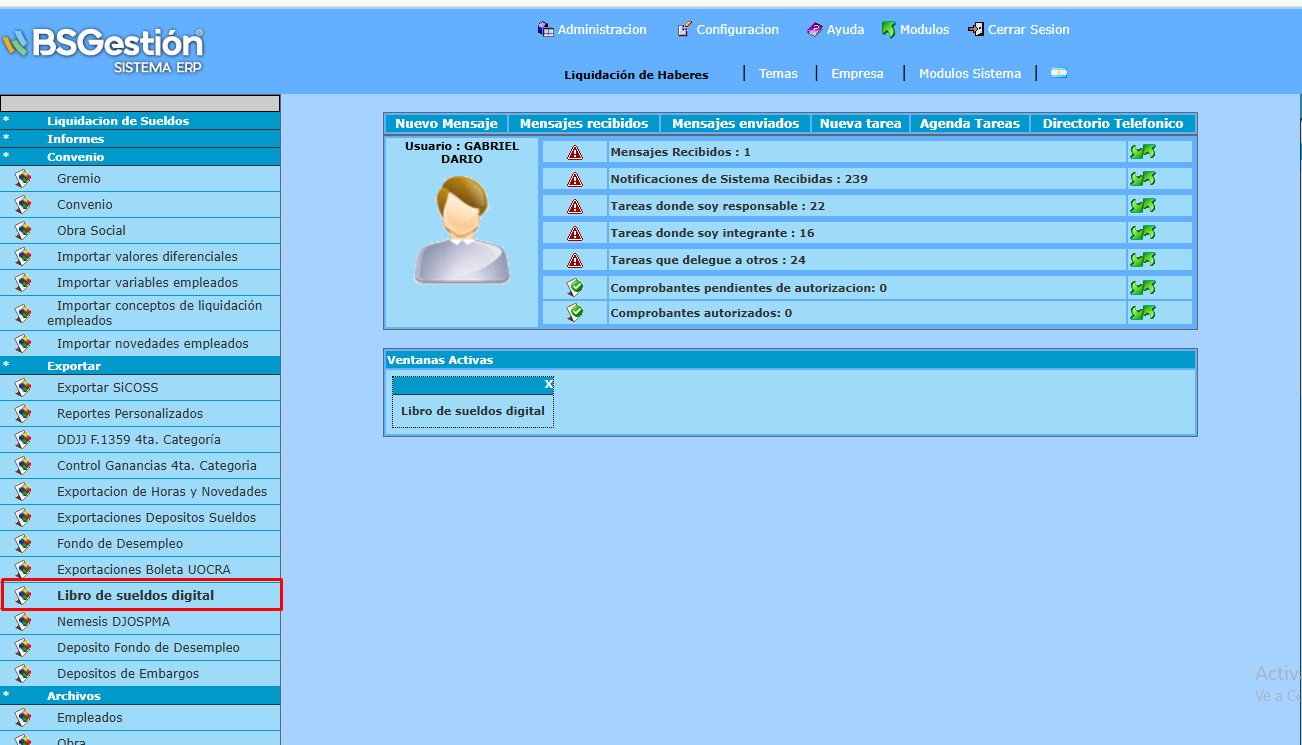Screen dimensions: 1302x745
Task: Click the Configuracion pencil icon
Action: (685, 30)
